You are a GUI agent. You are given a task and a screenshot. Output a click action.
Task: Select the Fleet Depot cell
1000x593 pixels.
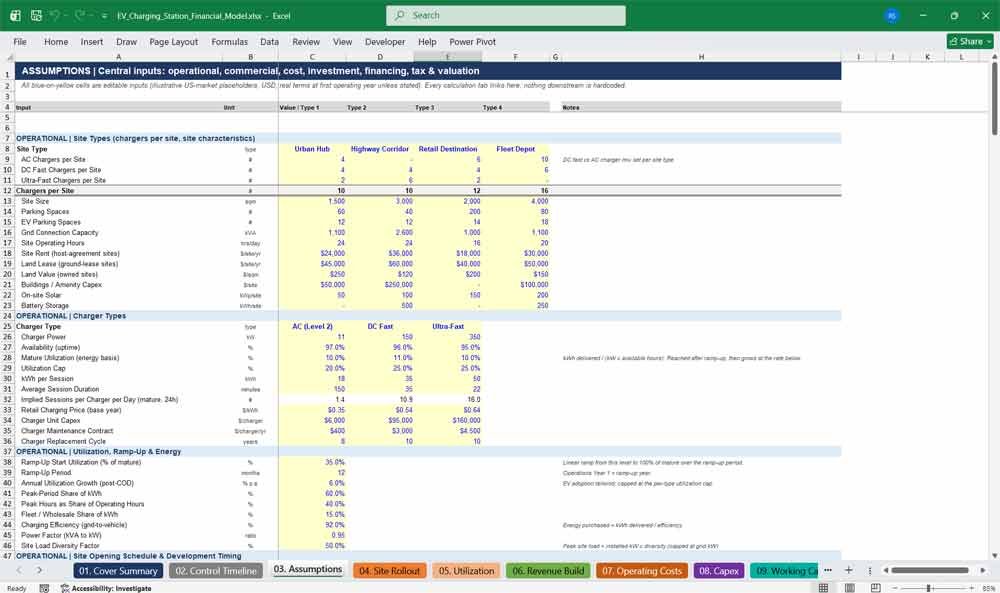point(515,149)
